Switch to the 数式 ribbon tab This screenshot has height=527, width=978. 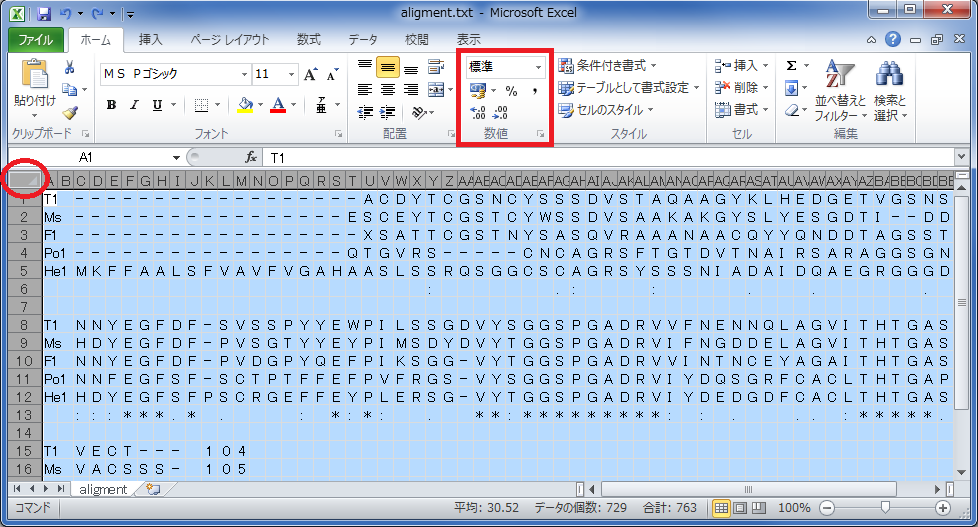(308, 39)
